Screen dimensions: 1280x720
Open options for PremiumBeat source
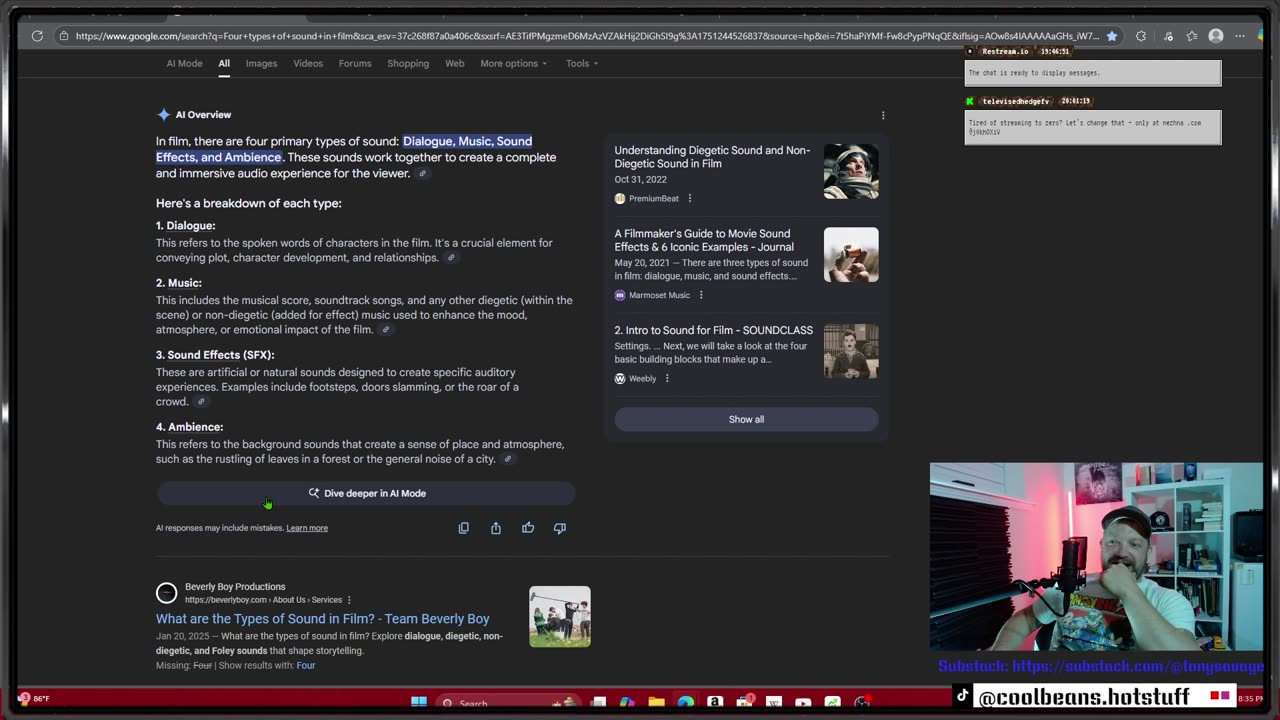click(x=689, y=198)
